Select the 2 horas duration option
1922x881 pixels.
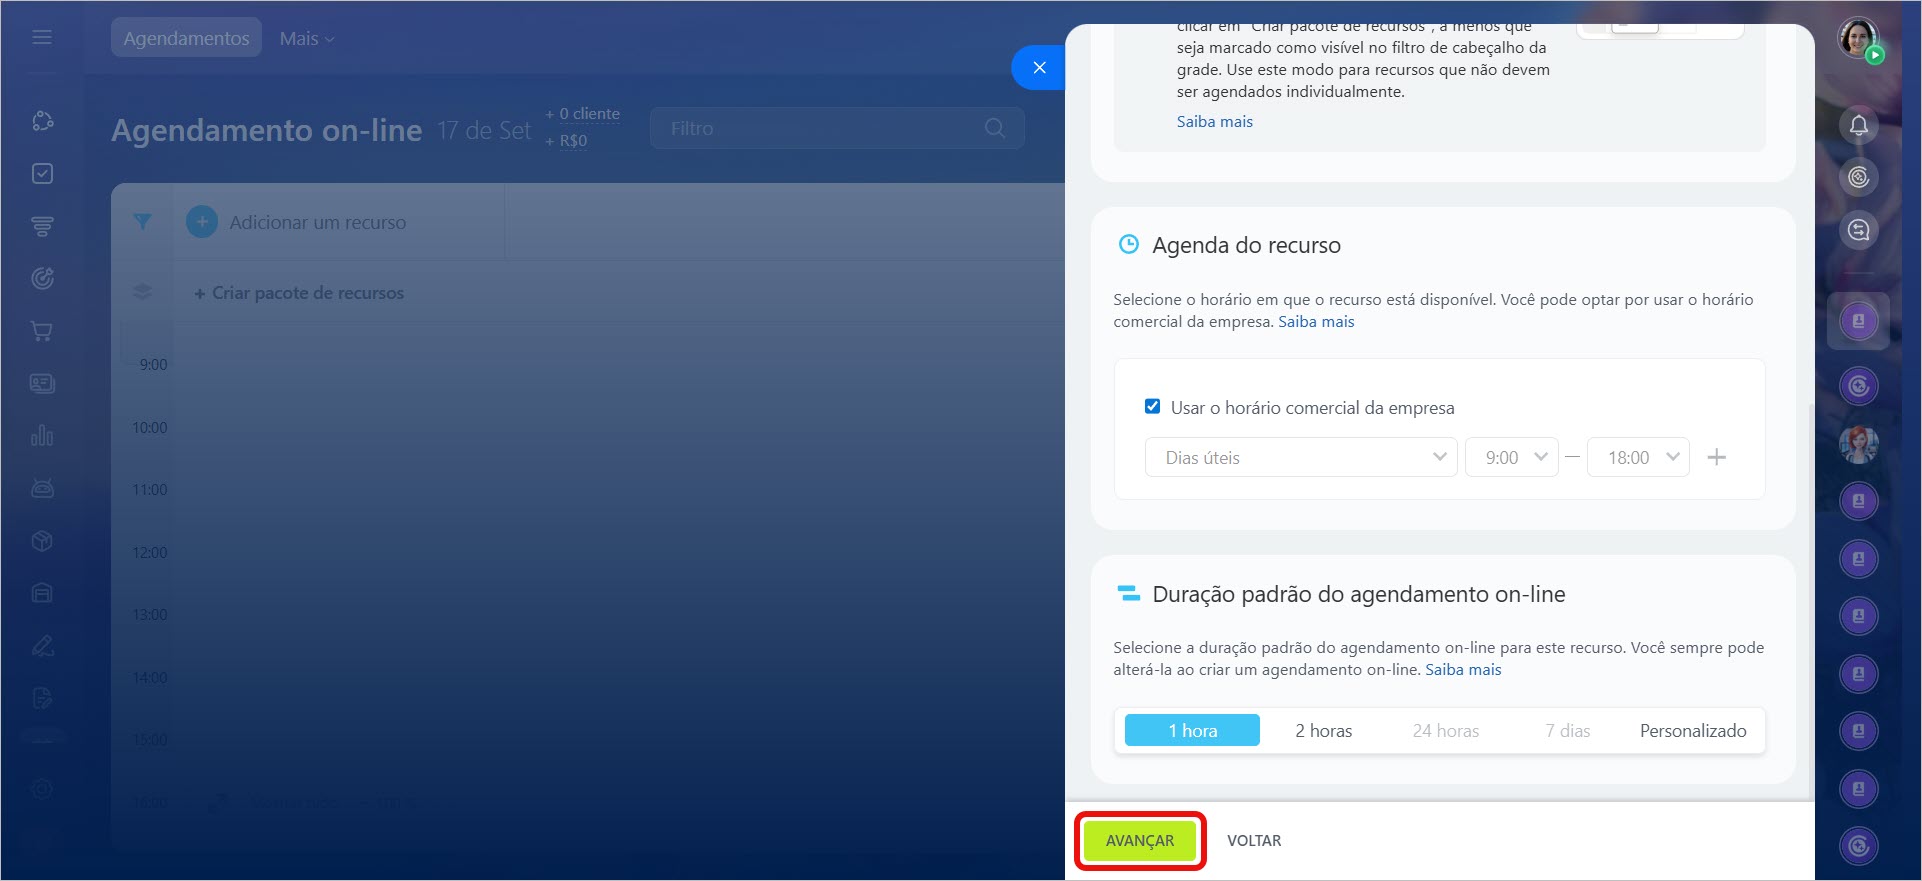pos(1323,731)
